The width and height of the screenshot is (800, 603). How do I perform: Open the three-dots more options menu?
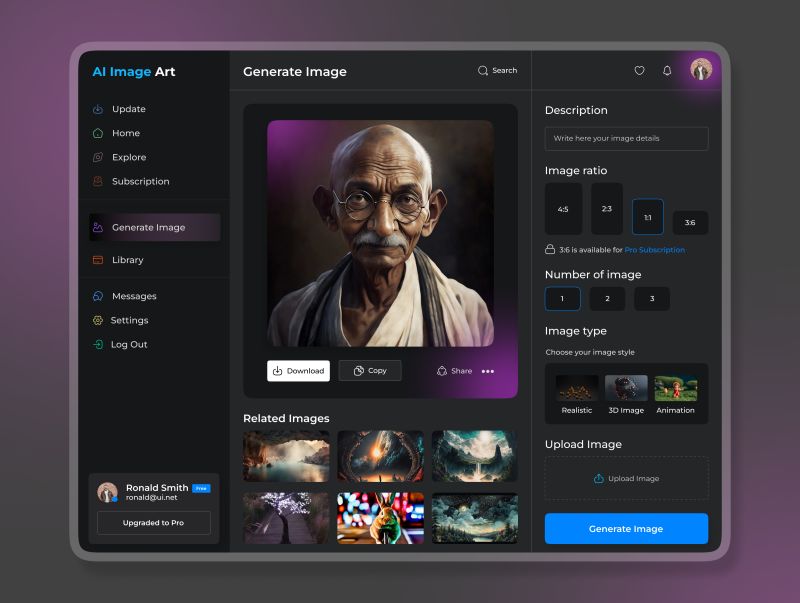tap(488, 371)
